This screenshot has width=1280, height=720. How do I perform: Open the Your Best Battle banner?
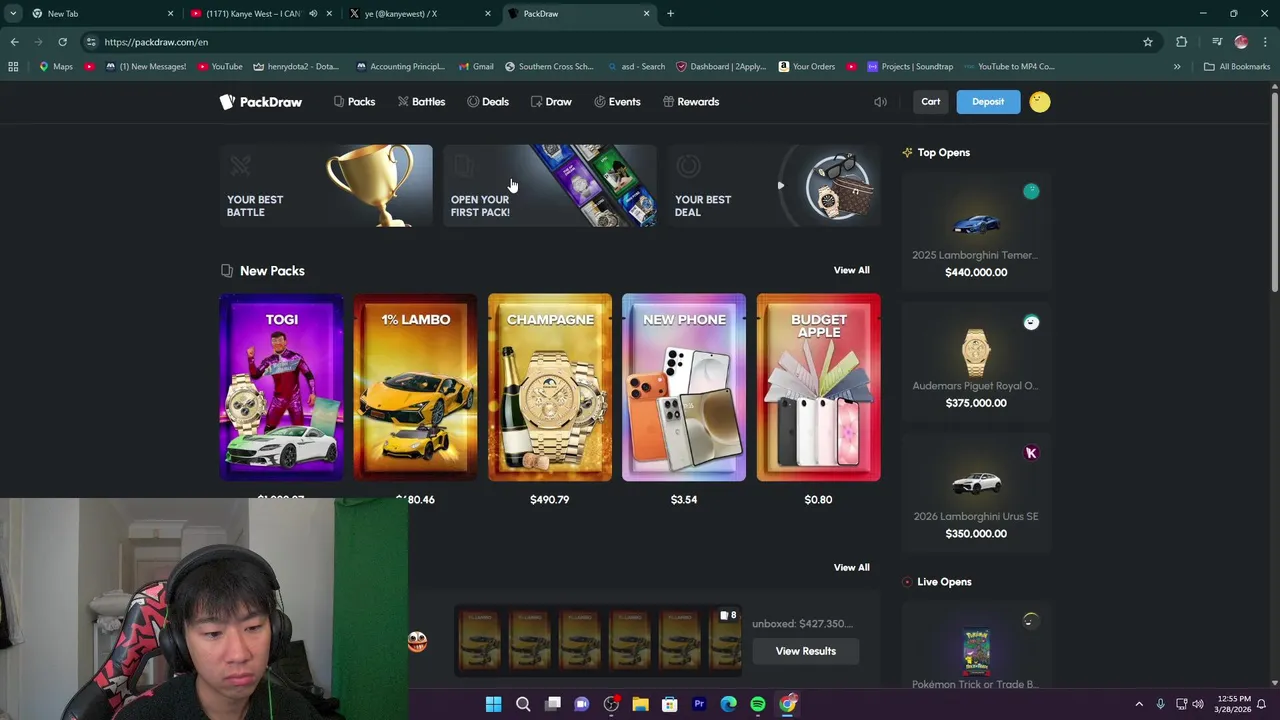pyautogui.click(x=326, y=186)
